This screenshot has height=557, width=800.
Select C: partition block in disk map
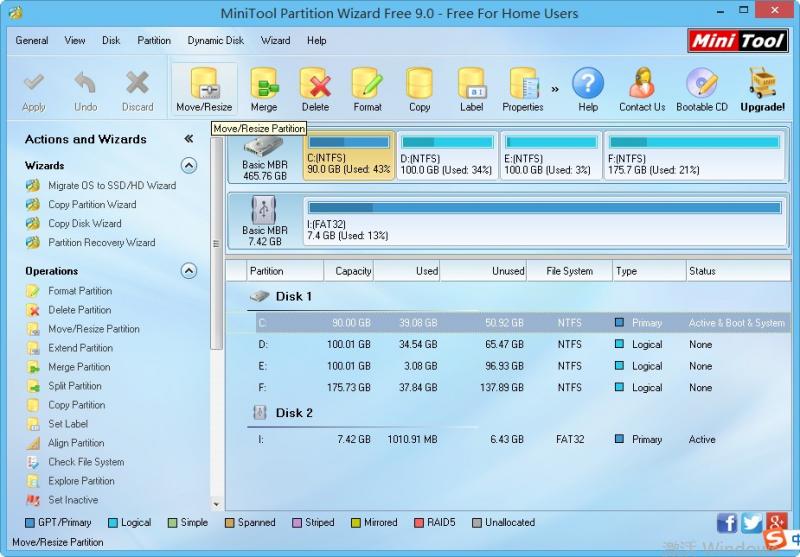(x=349, y=156)
